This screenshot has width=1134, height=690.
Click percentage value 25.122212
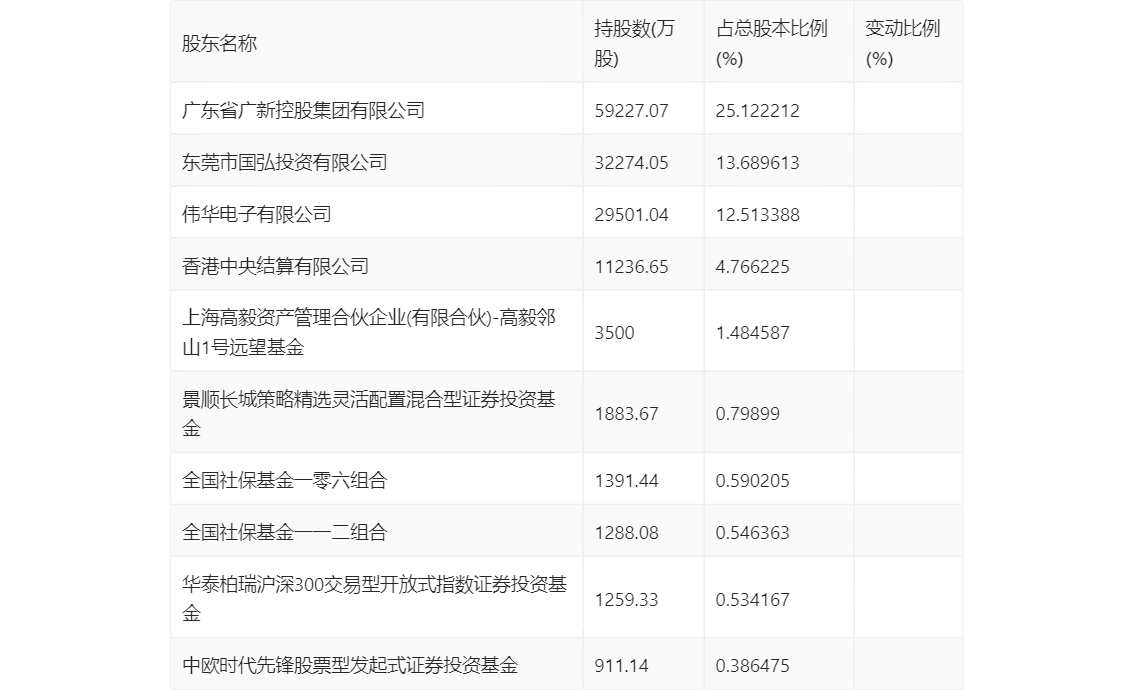point(757,111)
